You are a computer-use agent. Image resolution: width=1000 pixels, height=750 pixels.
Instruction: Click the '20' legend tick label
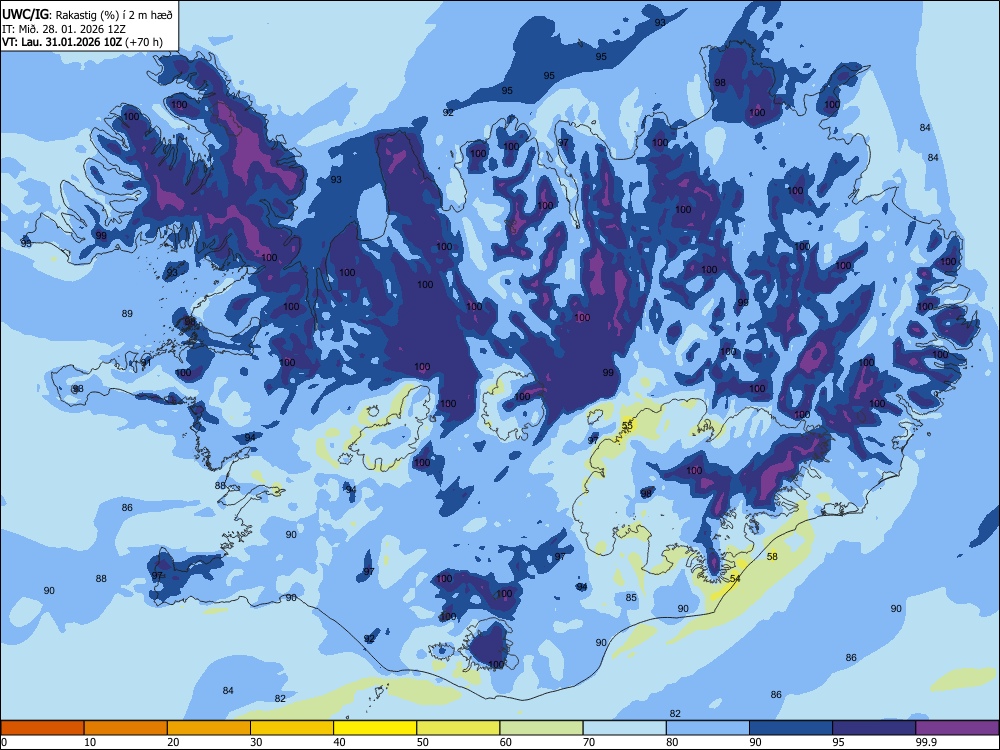173,742
